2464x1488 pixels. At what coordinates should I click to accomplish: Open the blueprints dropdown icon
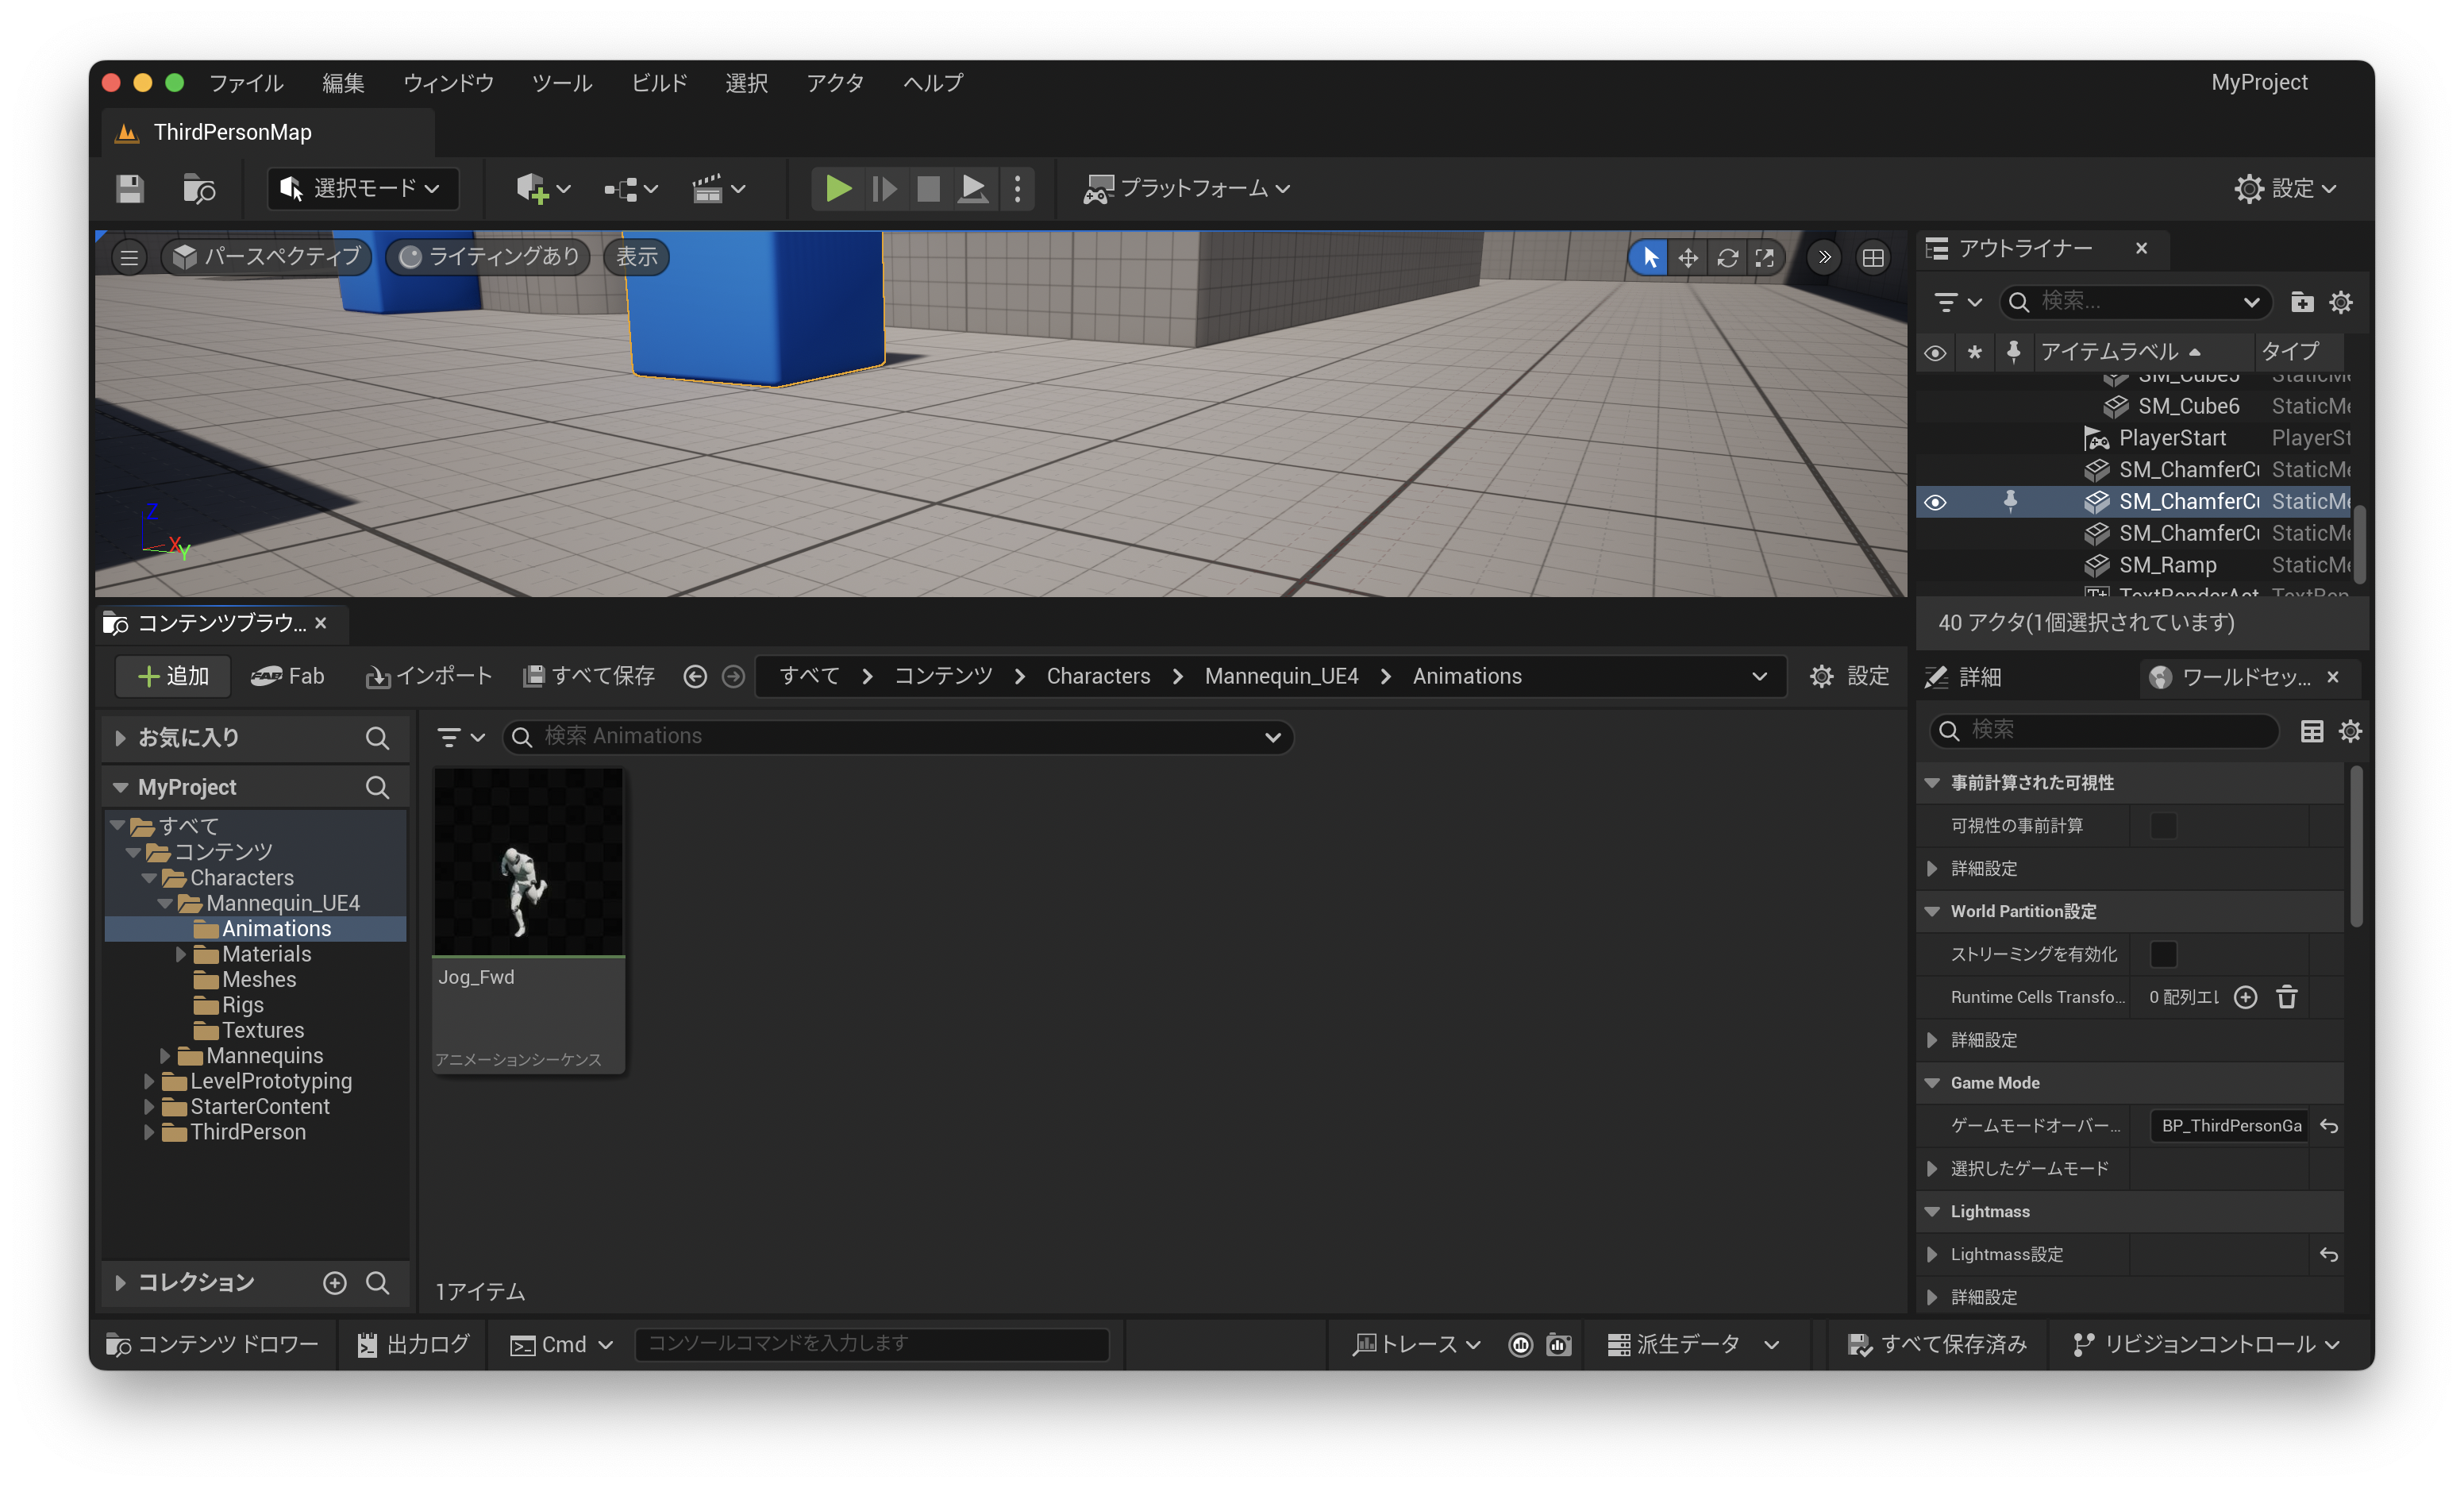pos(630,188)
